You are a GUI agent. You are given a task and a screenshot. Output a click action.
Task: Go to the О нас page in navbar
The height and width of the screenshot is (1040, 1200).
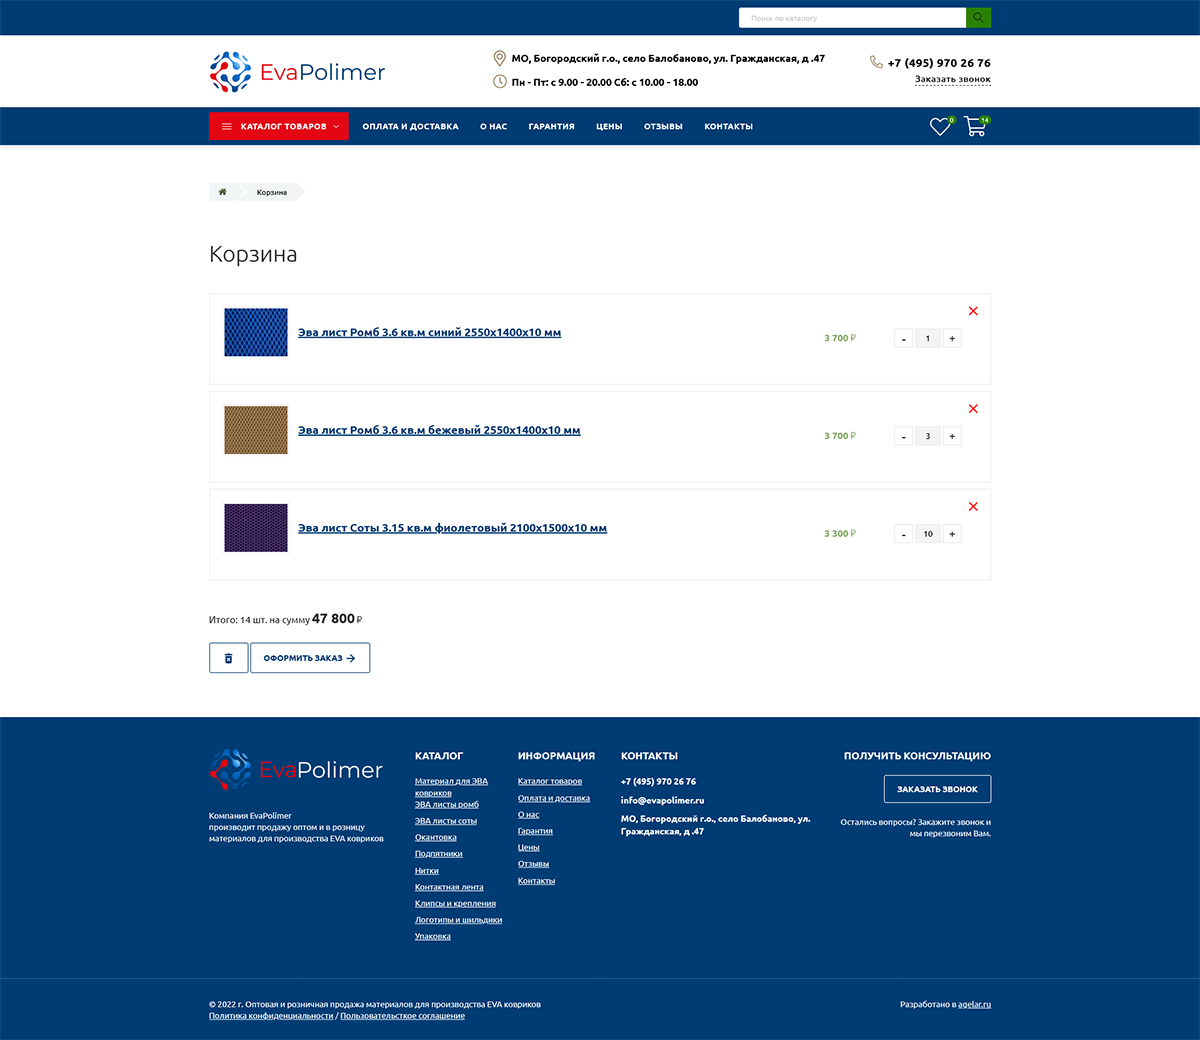click(x=494, y=127)
